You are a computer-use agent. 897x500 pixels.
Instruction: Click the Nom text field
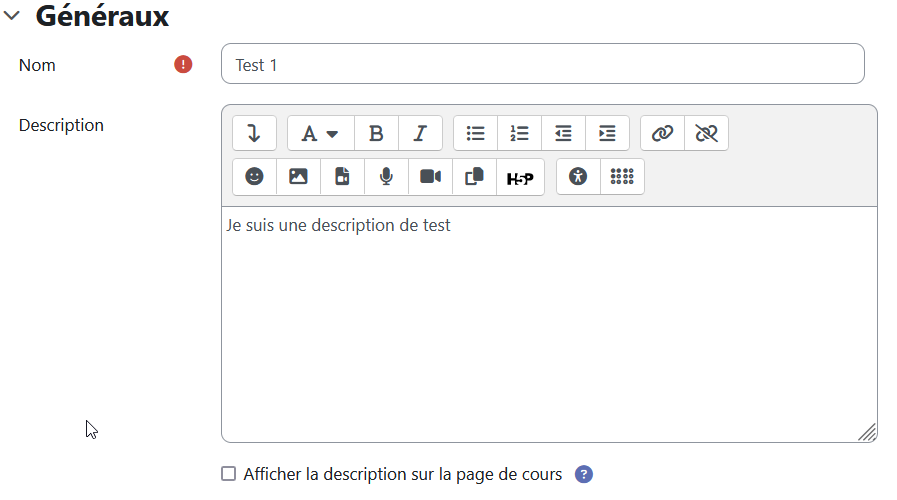[543, 64]
